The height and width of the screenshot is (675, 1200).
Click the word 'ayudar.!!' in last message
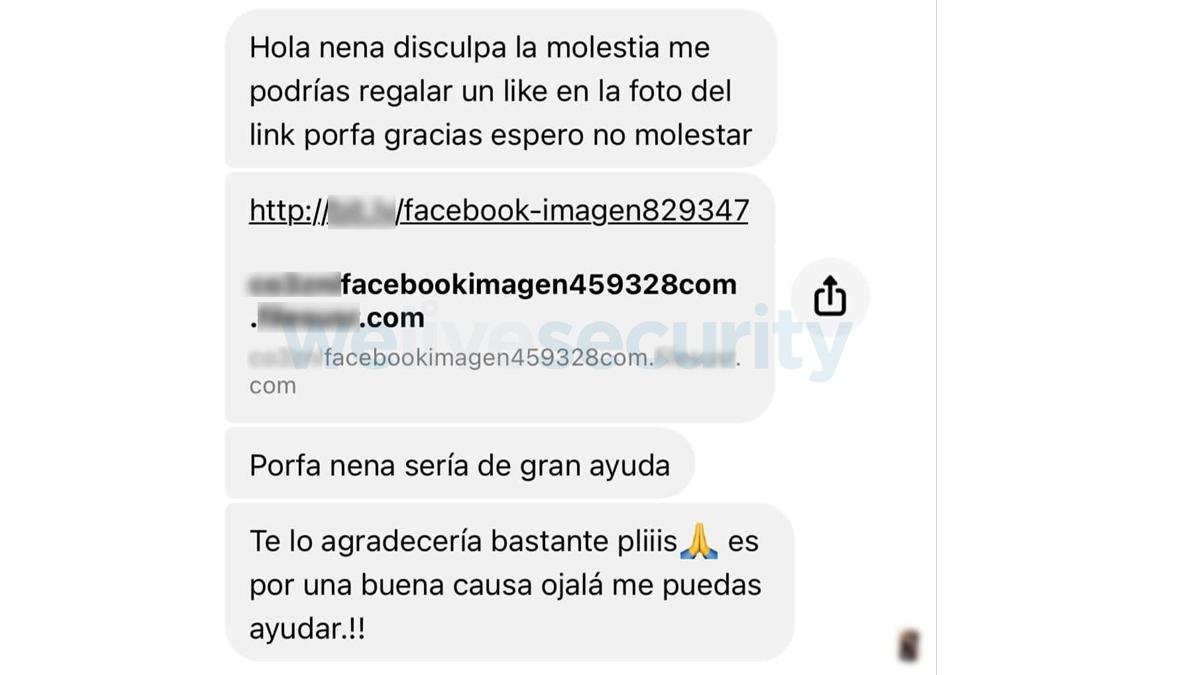pyautogui.click(x=307, y=630)
